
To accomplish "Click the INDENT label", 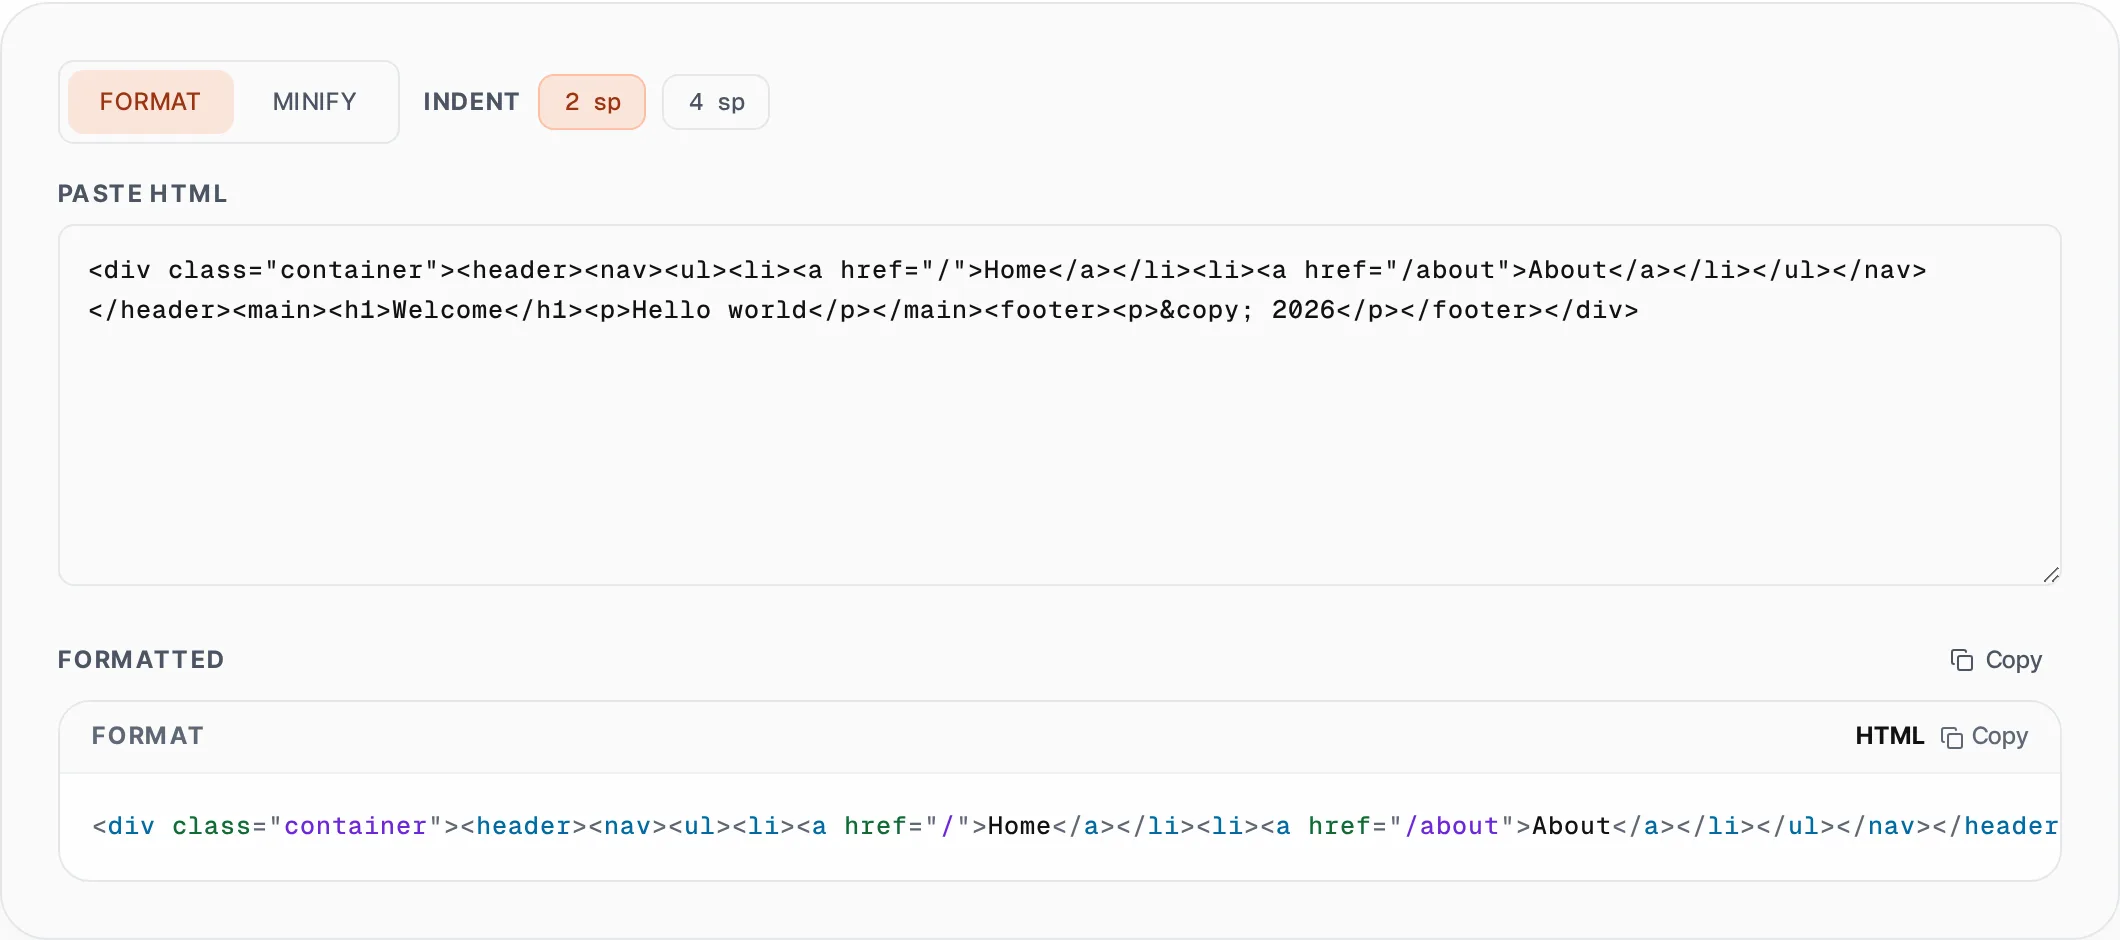I will click(471, 102).
